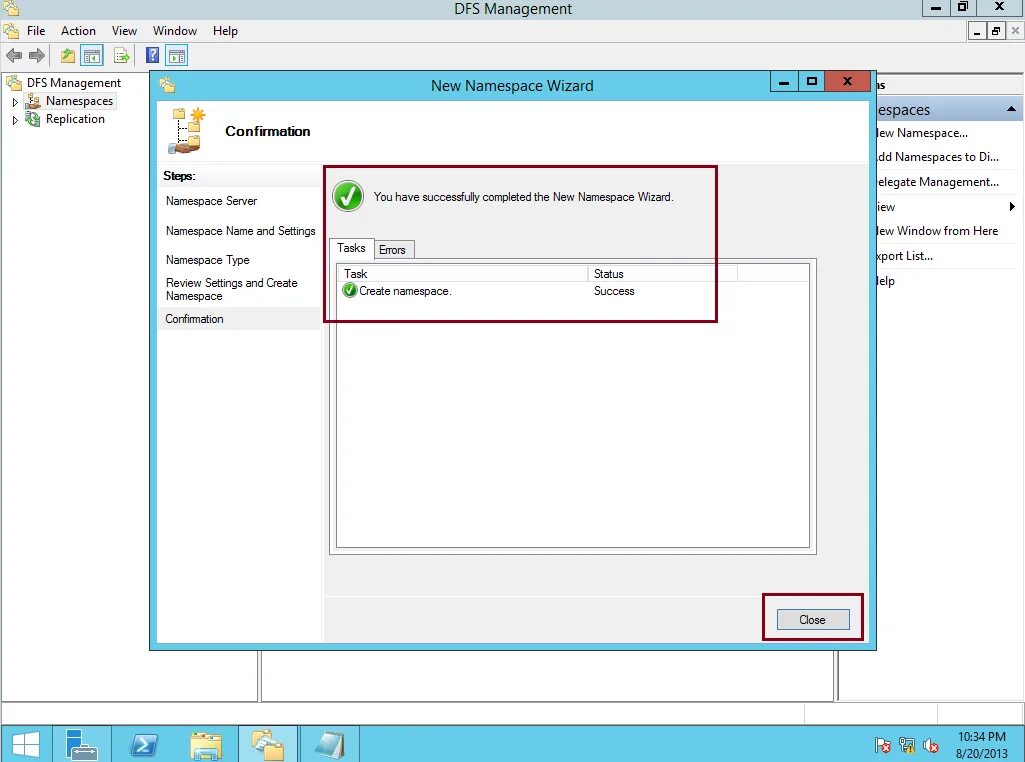Click the DFS Management window title icon

click(10, 8)
